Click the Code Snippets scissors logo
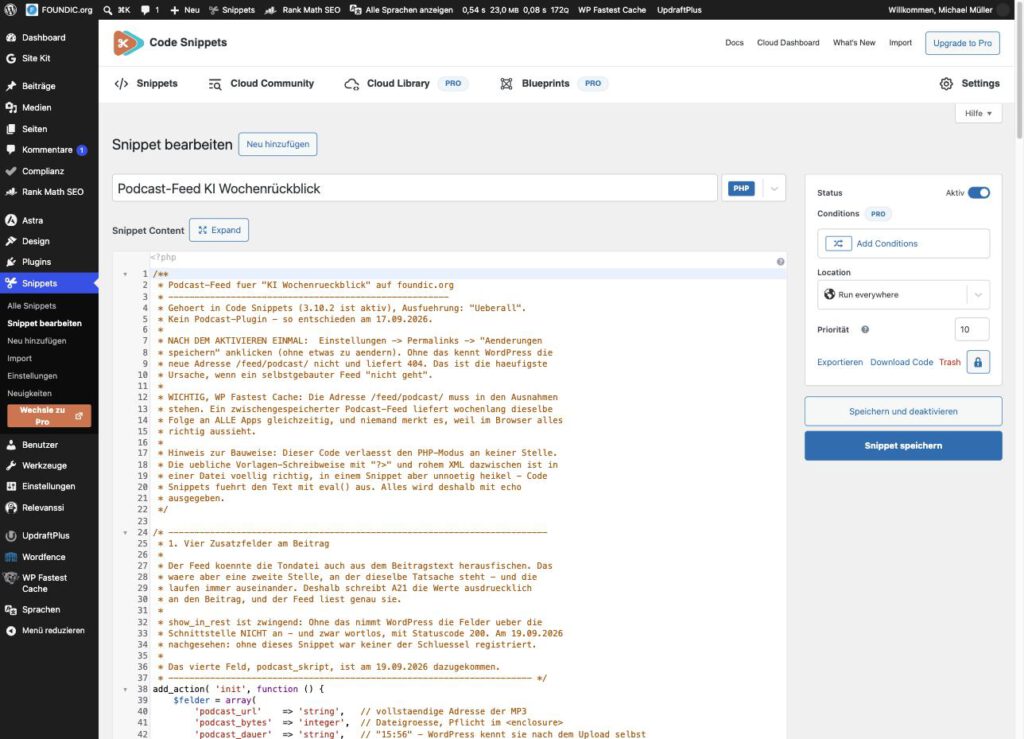Viewport: 1024px width, 739px height. click(127, 43)
